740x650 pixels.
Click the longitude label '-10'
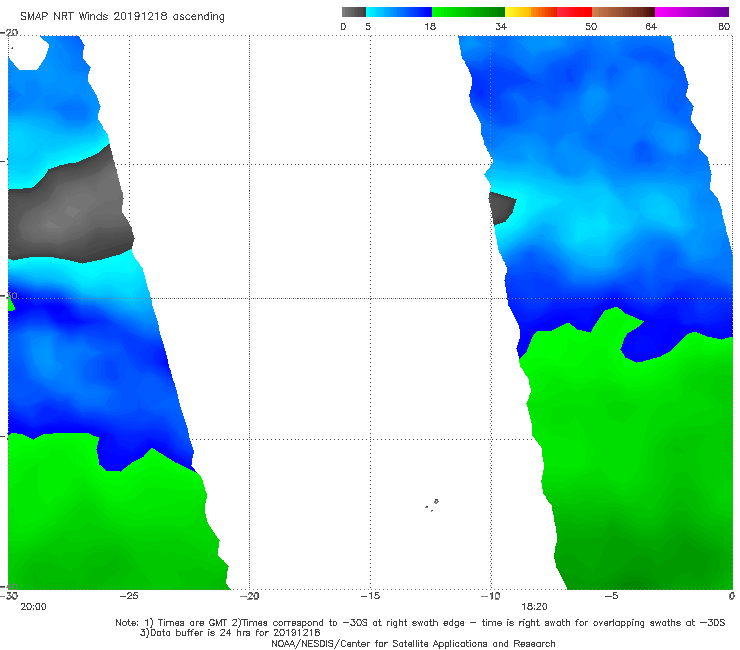click(491, 596)
